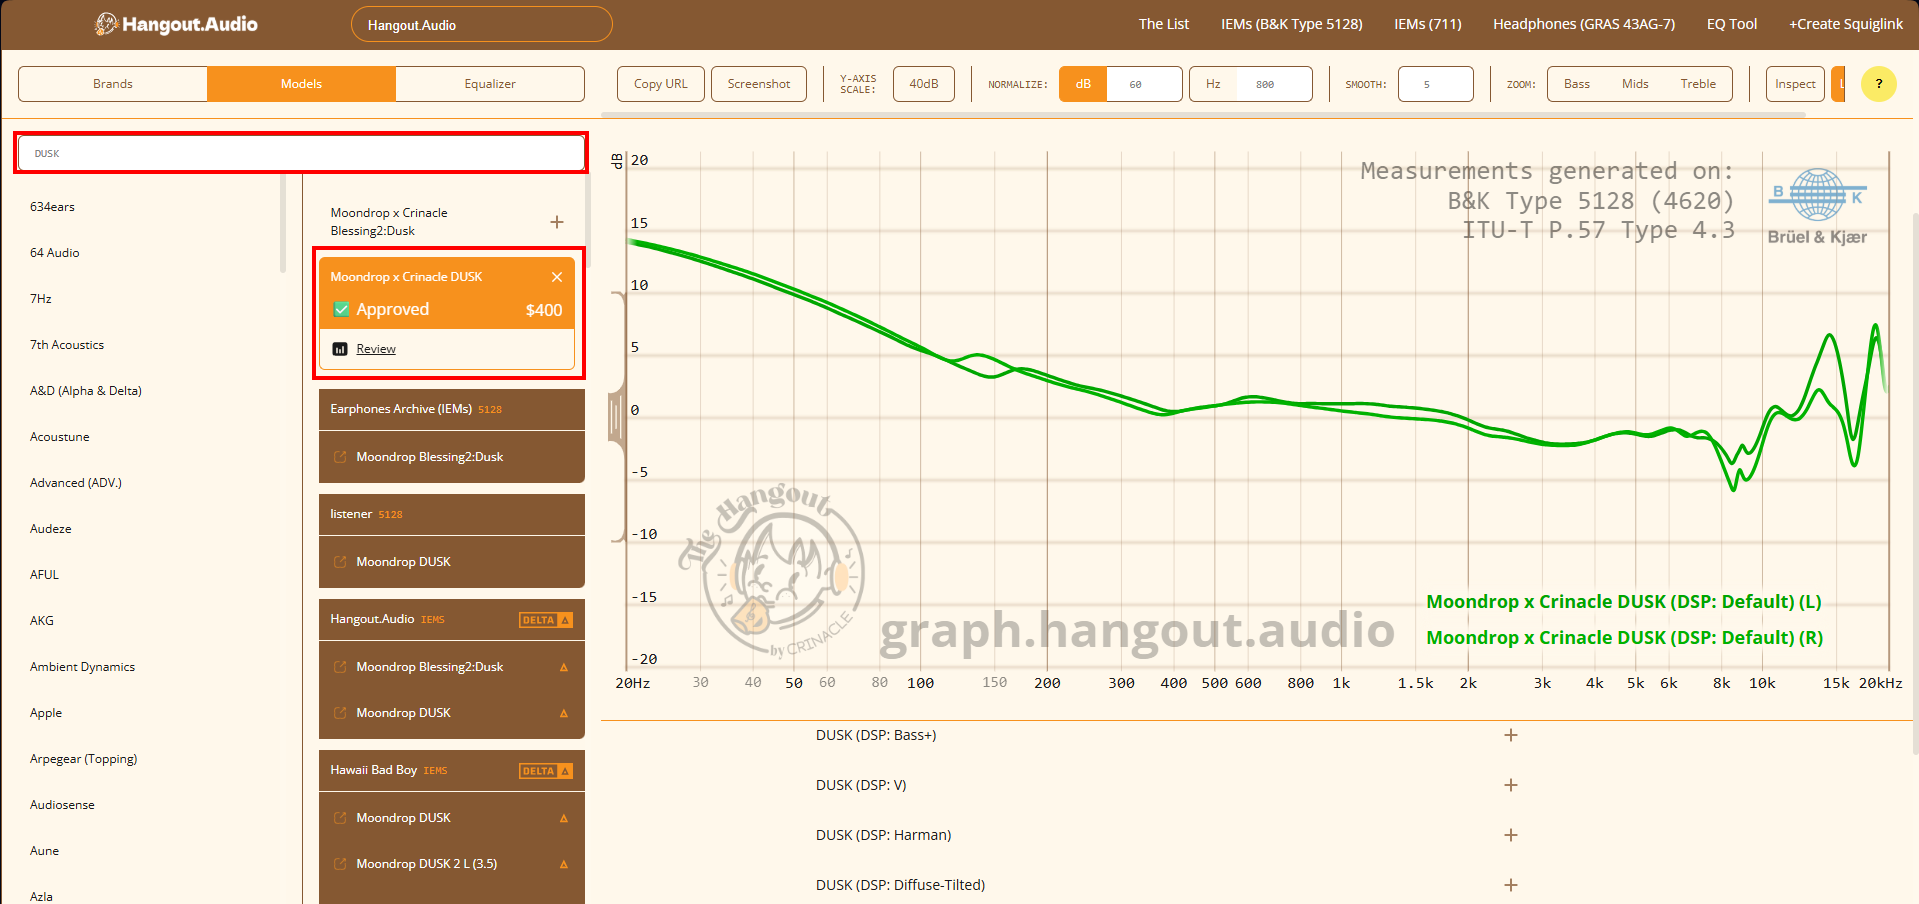This screenshot has height=904, width=1919.
Task: Click the DELTA badge beside Hawaii Bad Boy
Action: 545,771
